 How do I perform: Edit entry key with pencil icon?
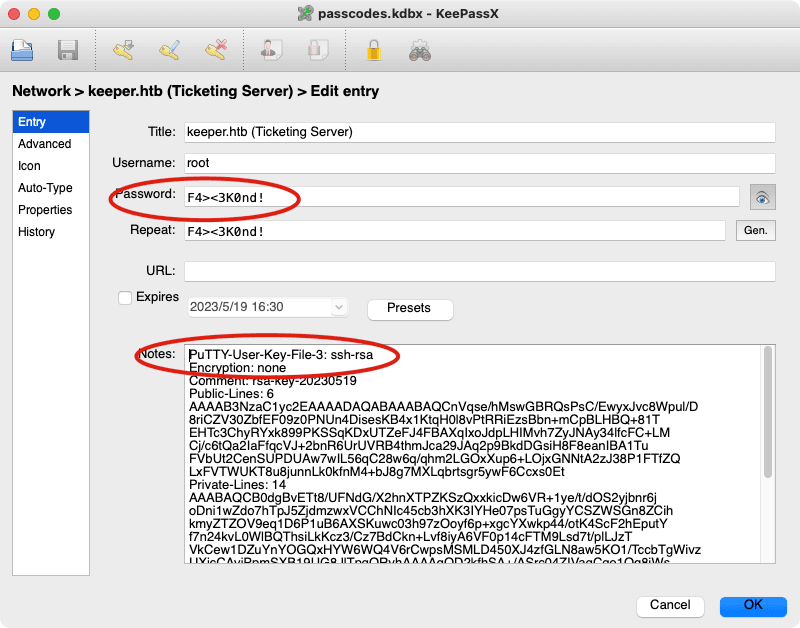point(169,51)
